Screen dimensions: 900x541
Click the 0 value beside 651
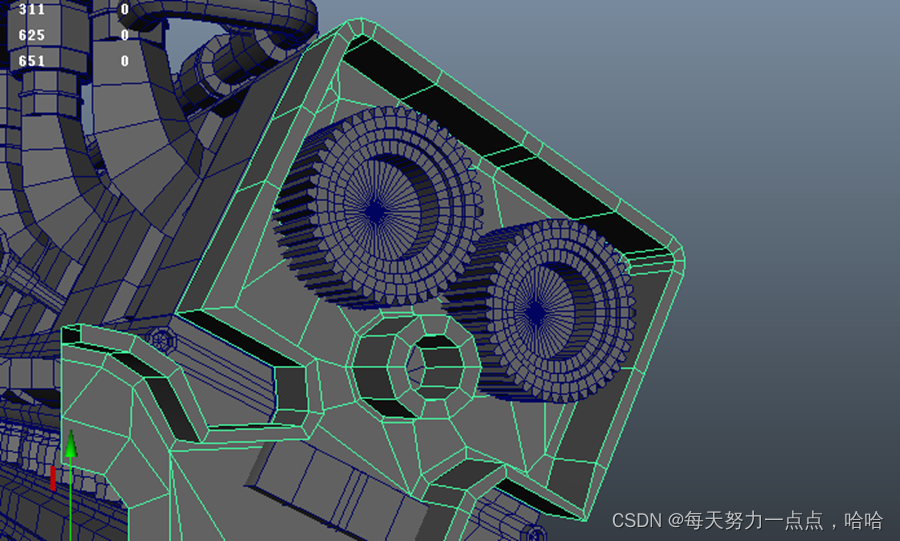pos(125,61)
